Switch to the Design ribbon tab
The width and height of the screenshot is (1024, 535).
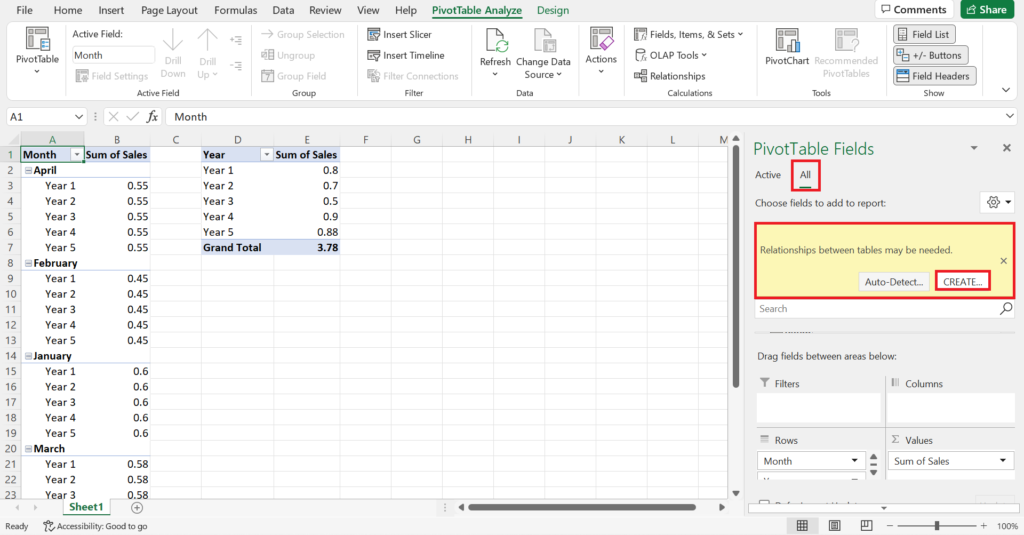tap(552, 11)
